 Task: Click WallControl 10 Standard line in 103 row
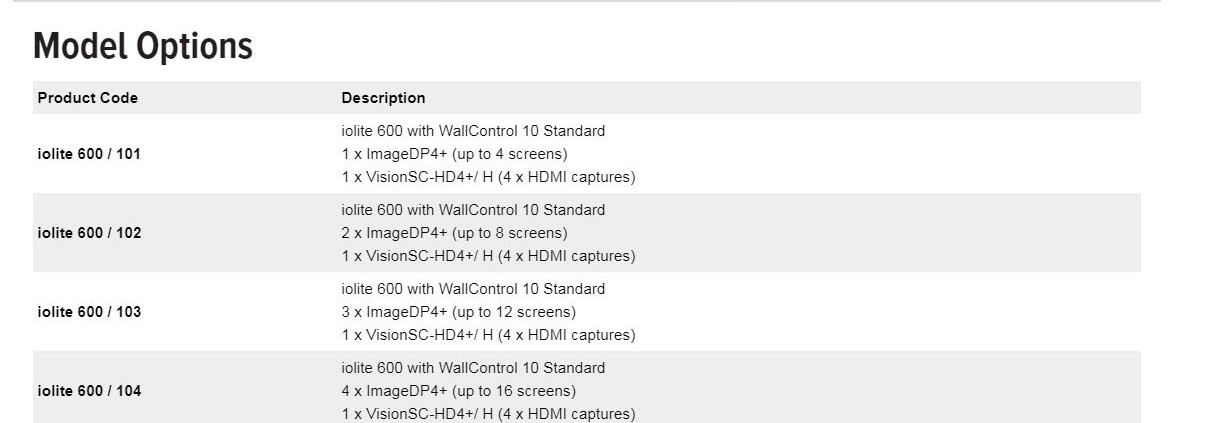(473, 289)
